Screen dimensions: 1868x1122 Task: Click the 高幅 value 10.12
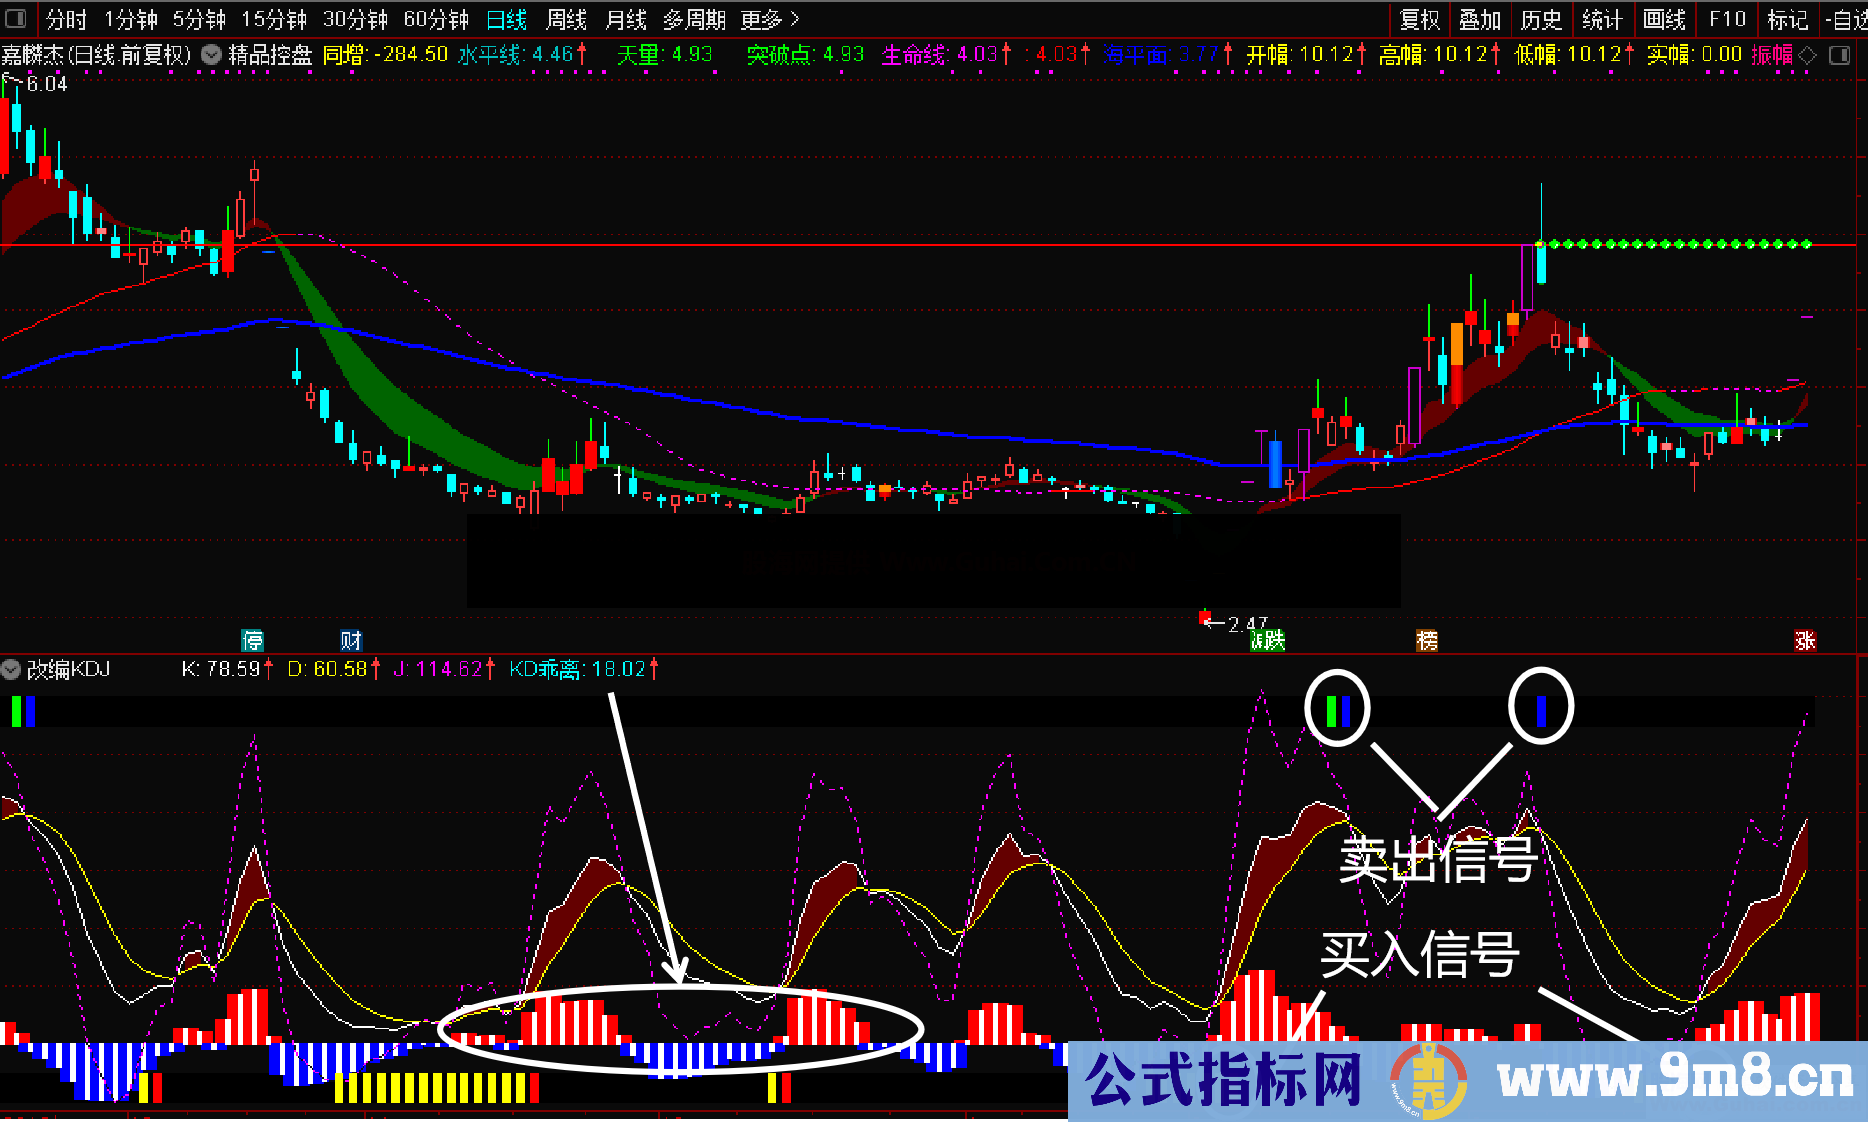click(x=1461, y=55)
